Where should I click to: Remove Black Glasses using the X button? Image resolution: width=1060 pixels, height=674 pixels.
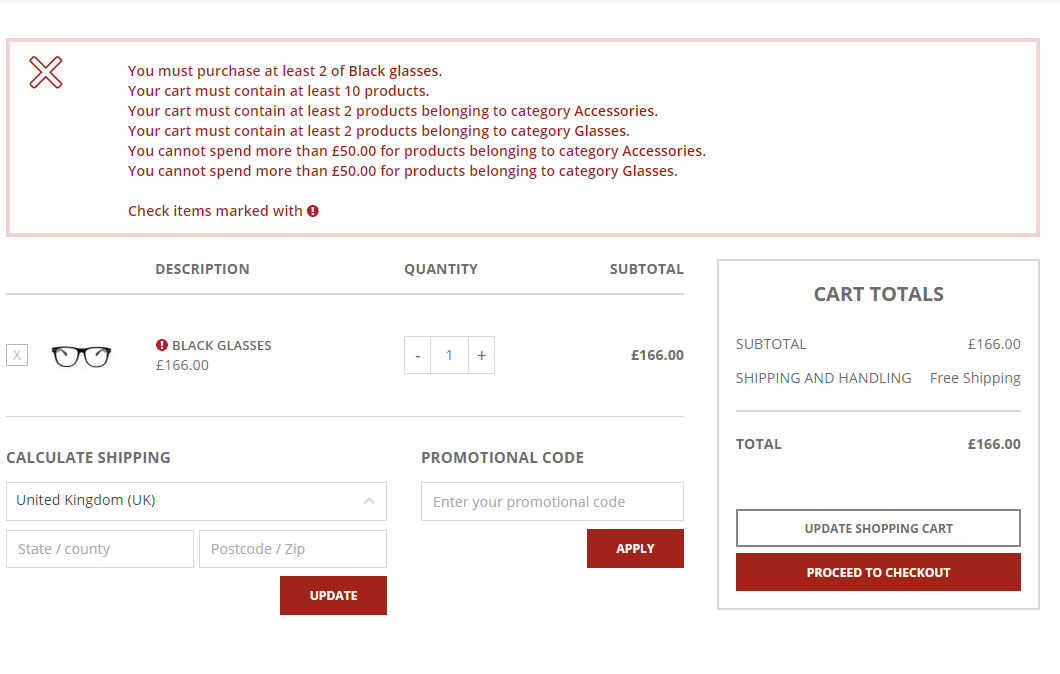(x=17, y=355)
